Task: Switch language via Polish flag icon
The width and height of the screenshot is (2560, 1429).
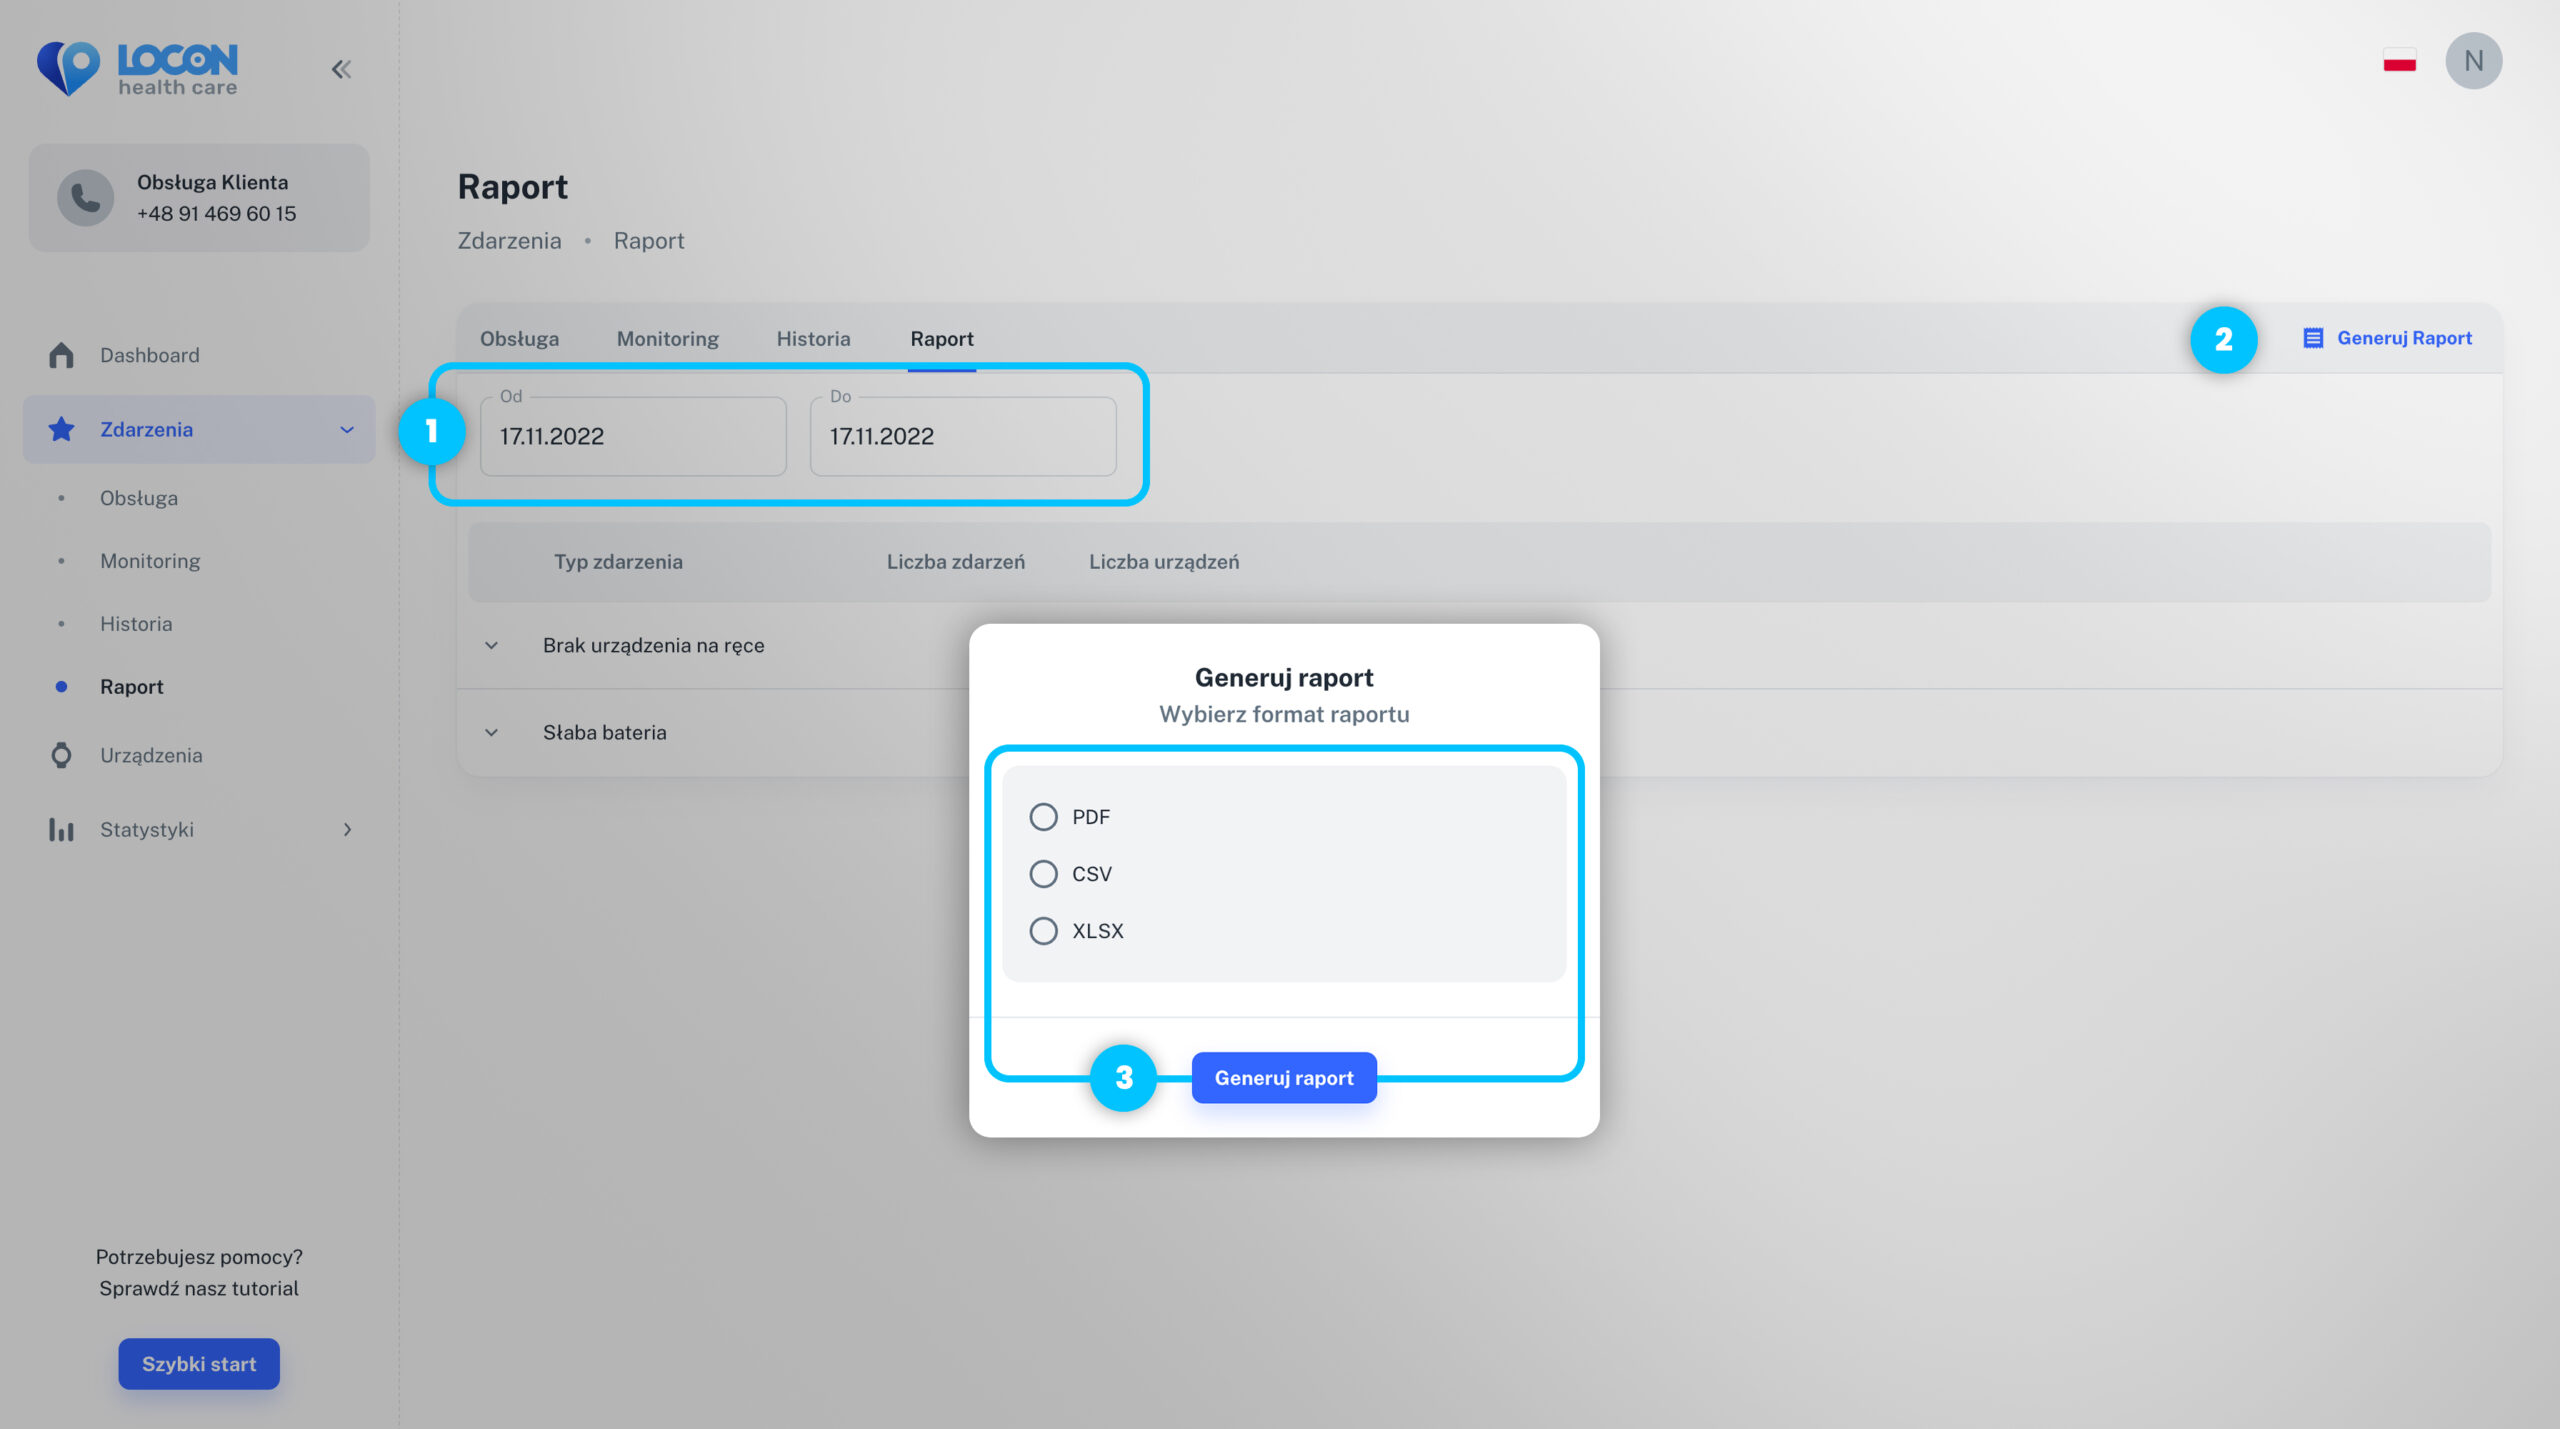Action: pos(2399,61)
